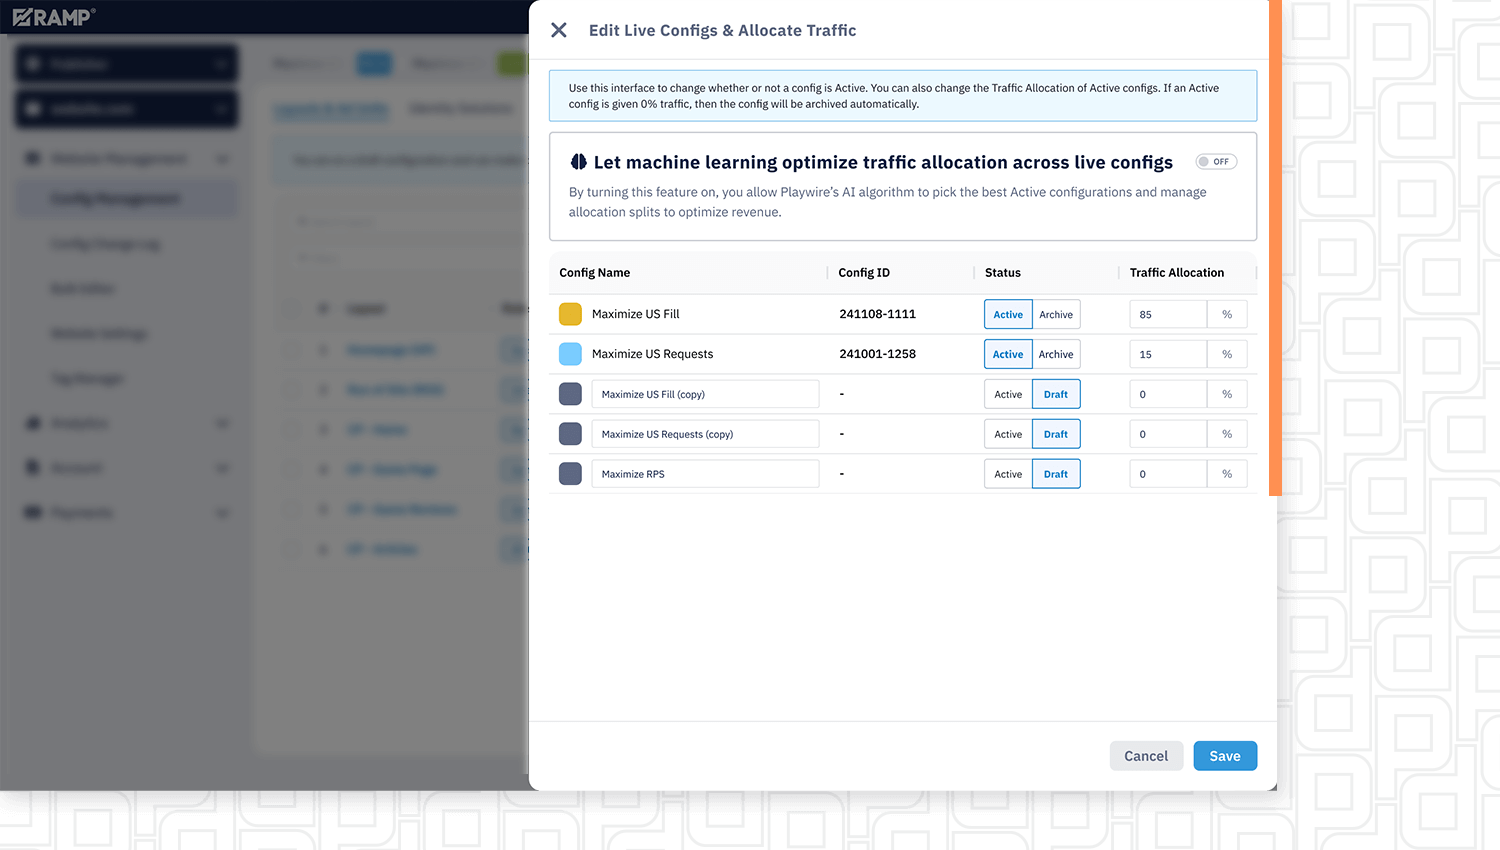Open color swatch for Maximize US Fill (copy)
Image resolution: width=1500 pixels, height=850 pixels.
pyautogui.click(x=570, y=394)
